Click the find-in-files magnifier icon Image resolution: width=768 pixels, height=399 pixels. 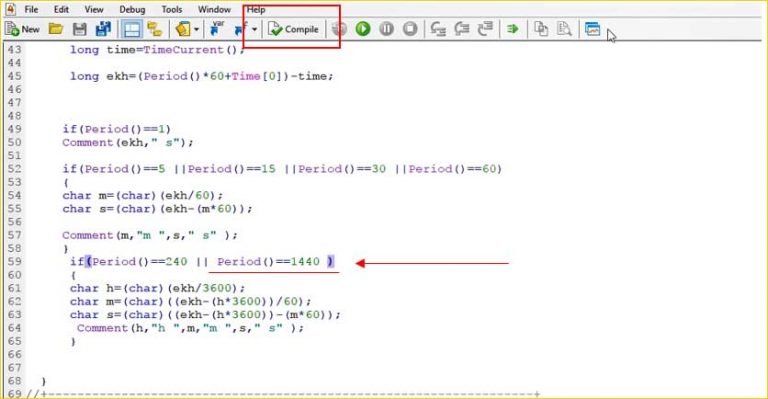click(564, 29)
